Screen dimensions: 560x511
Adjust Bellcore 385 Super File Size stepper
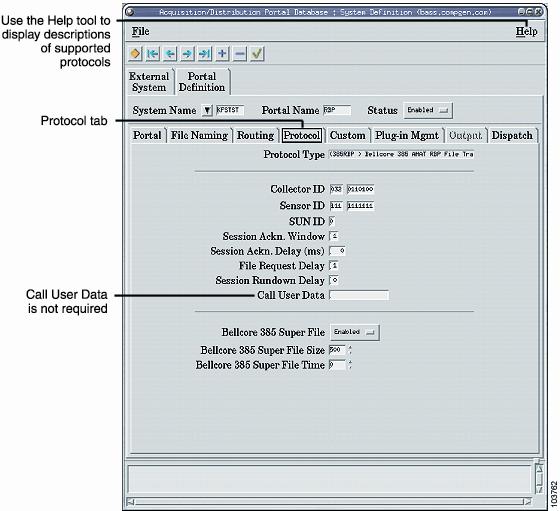click(350, 350)
